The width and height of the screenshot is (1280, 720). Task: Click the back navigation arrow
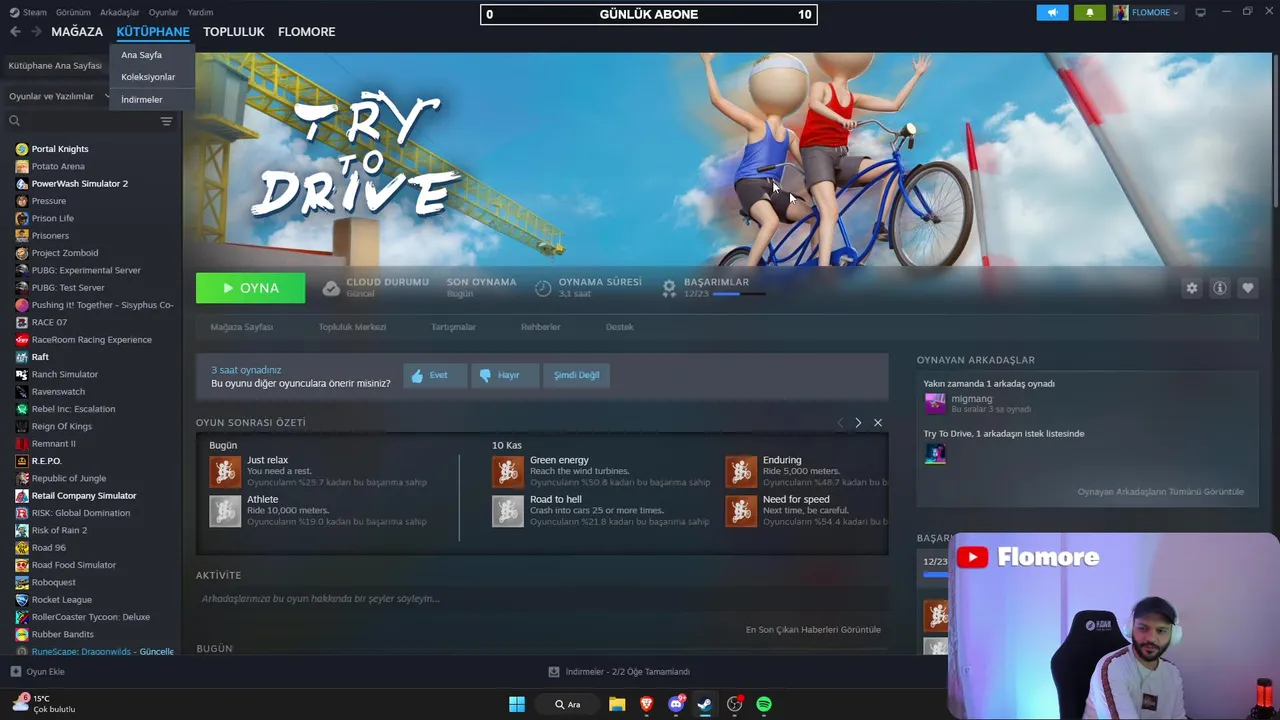coord(15,32)
